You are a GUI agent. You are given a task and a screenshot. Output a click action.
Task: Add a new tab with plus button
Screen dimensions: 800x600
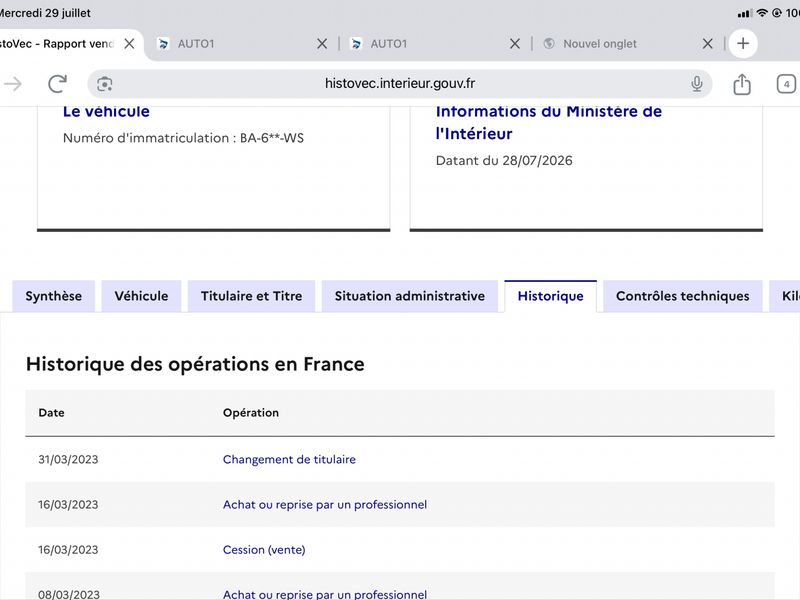(743, 43)
